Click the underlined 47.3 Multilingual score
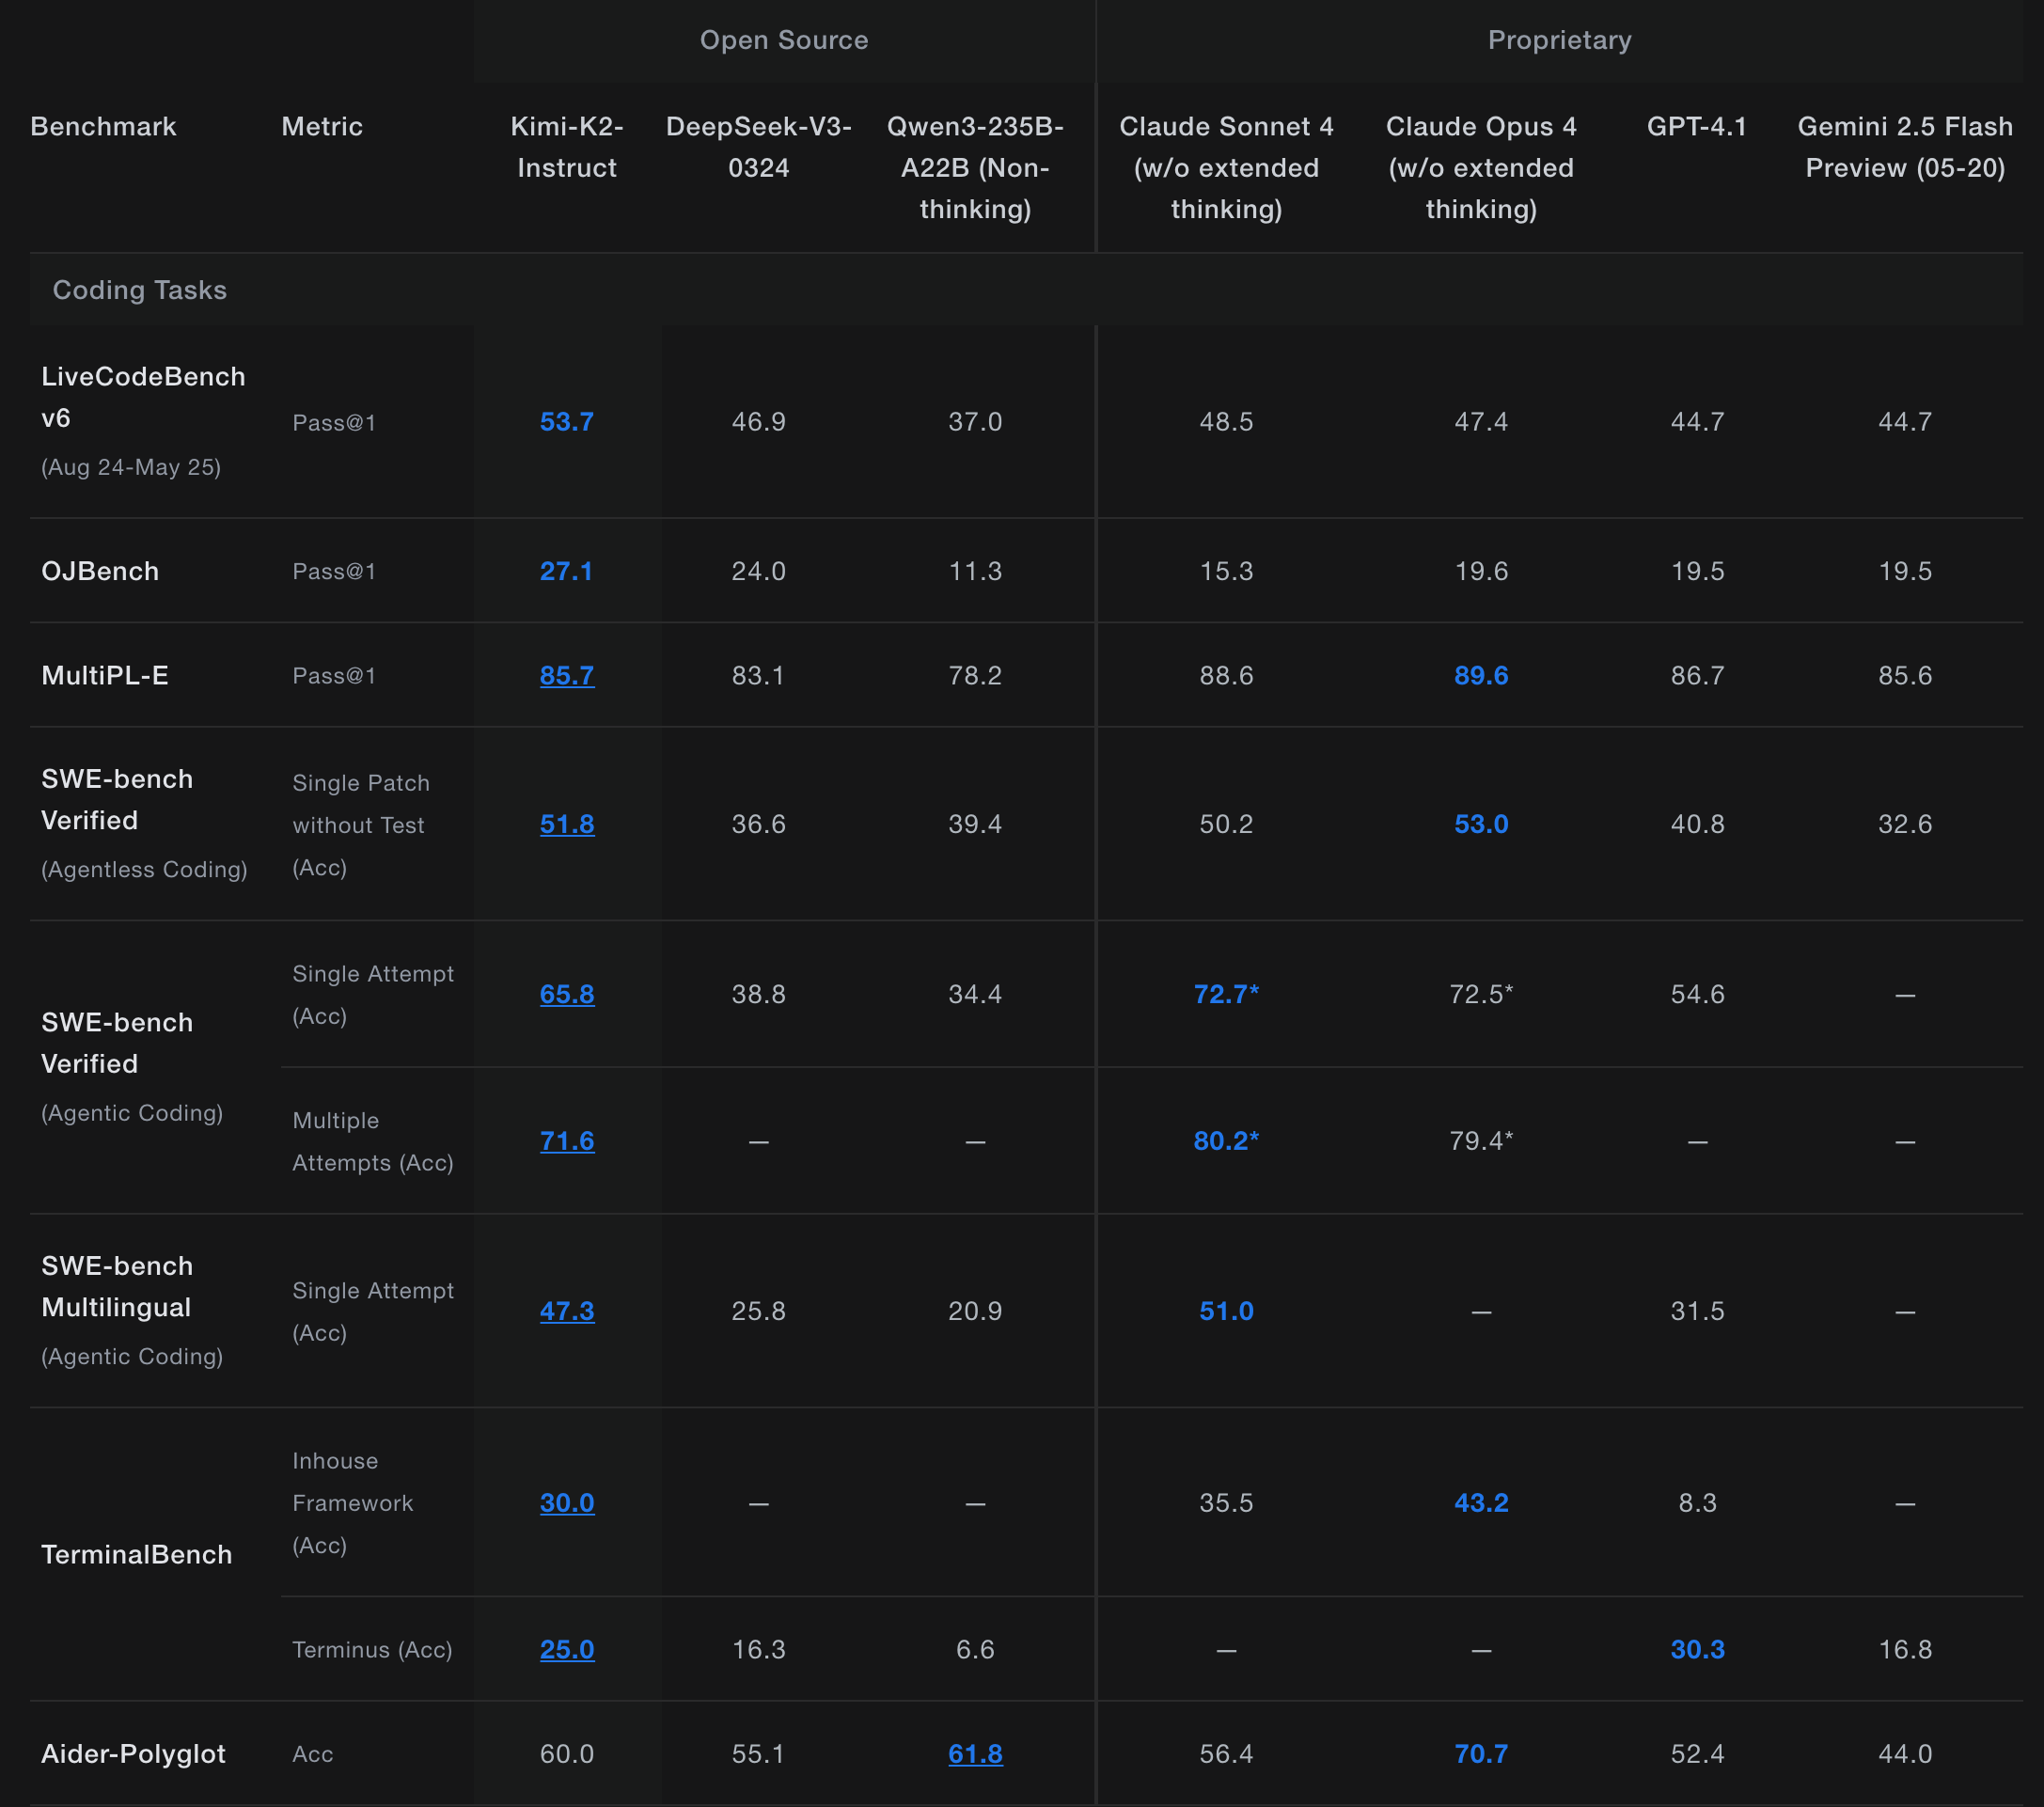2044x1807 pixels. click(567, 1311)
